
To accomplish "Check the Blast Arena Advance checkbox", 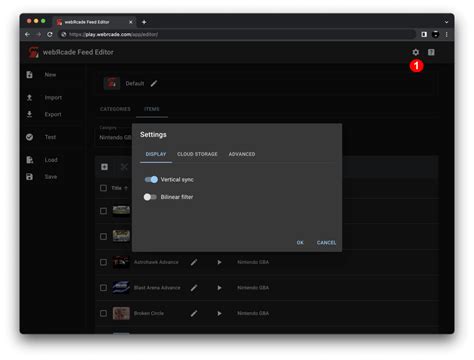I will [x=103, y=288].
